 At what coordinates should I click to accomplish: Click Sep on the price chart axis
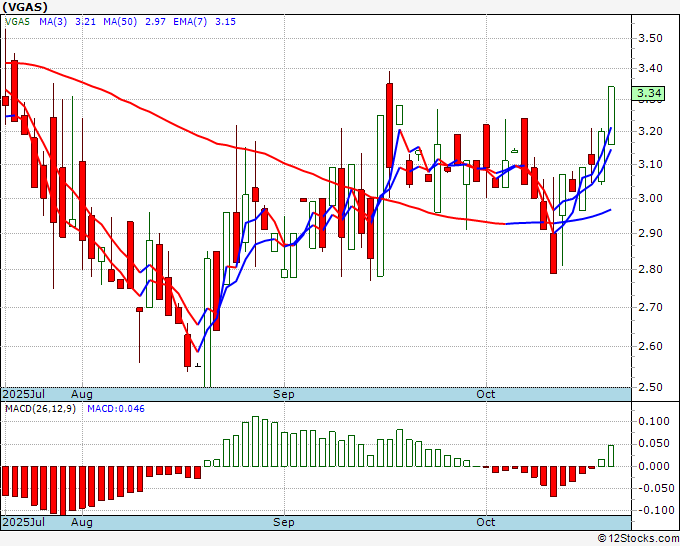pos(284,394)
